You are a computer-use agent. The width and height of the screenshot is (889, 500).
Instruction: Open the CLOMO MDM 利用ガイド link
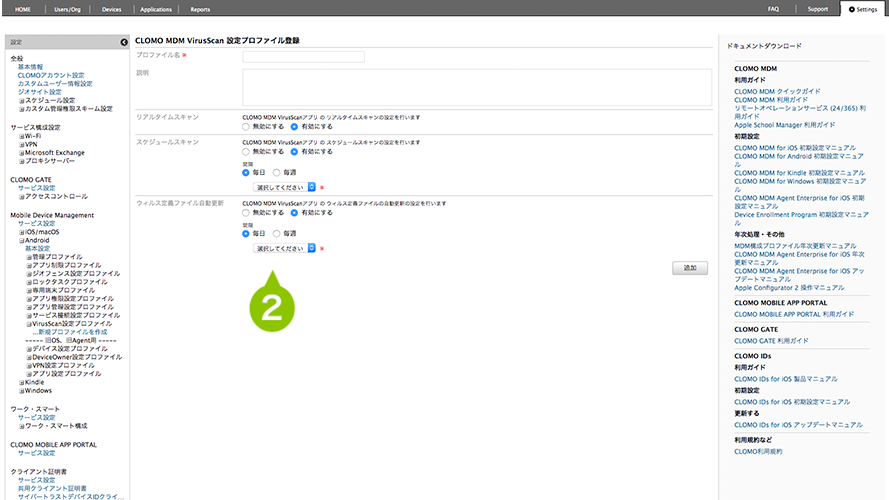[x=771, y=100]
